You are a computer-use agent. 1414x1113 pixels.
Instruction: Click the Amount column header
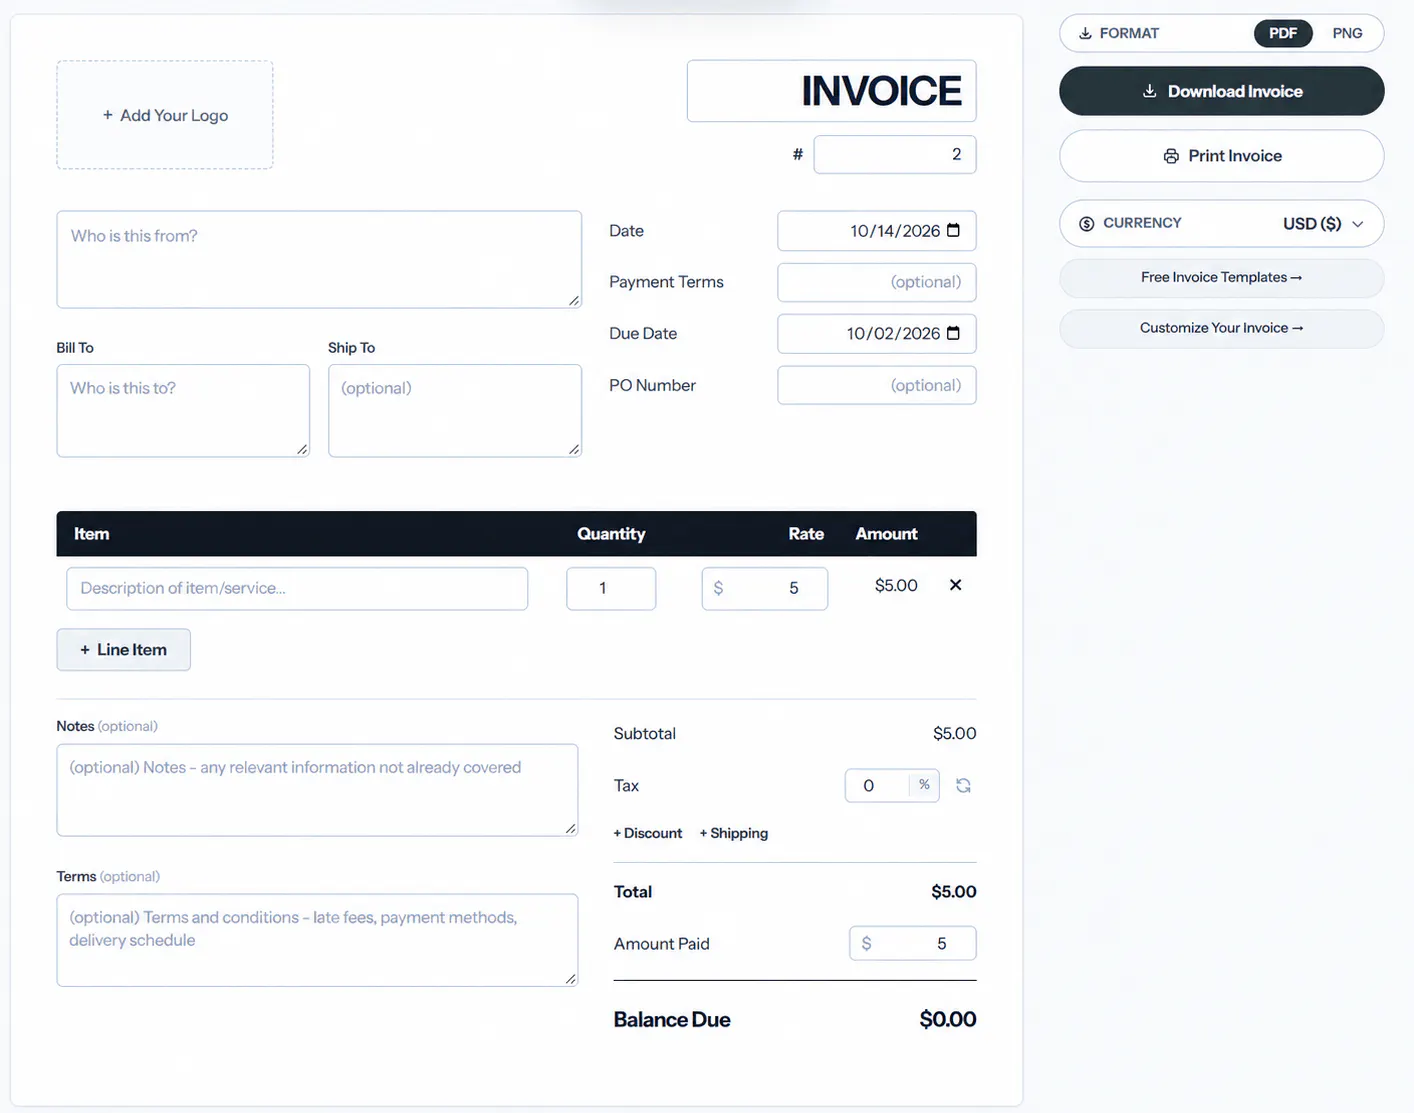click(886, 534)
